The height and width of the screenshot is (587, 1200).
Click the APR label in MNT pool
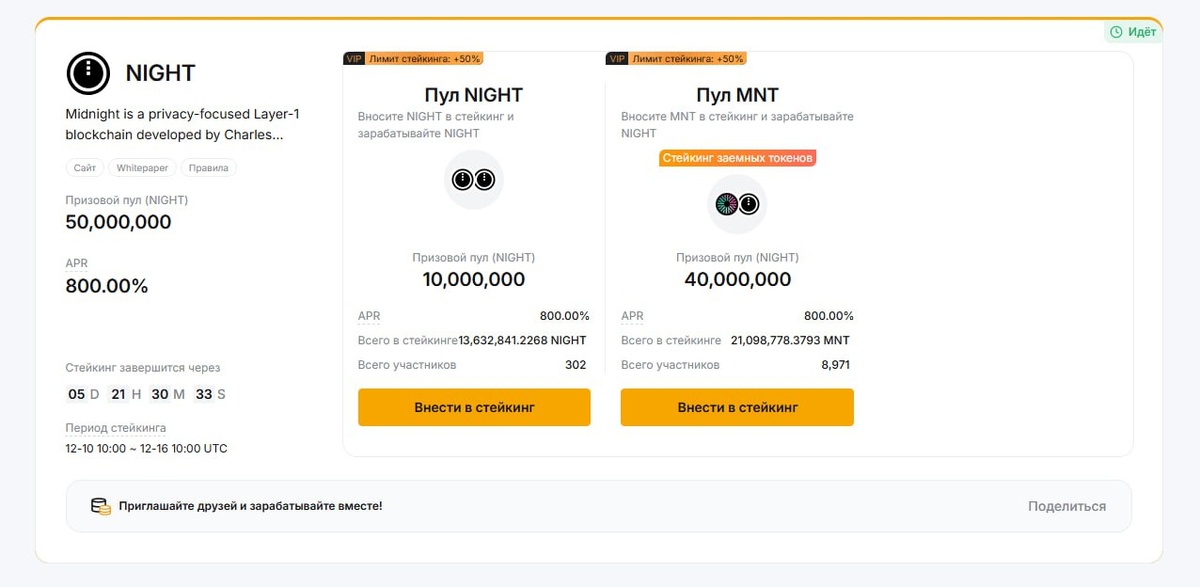click(x=631, y=316)
